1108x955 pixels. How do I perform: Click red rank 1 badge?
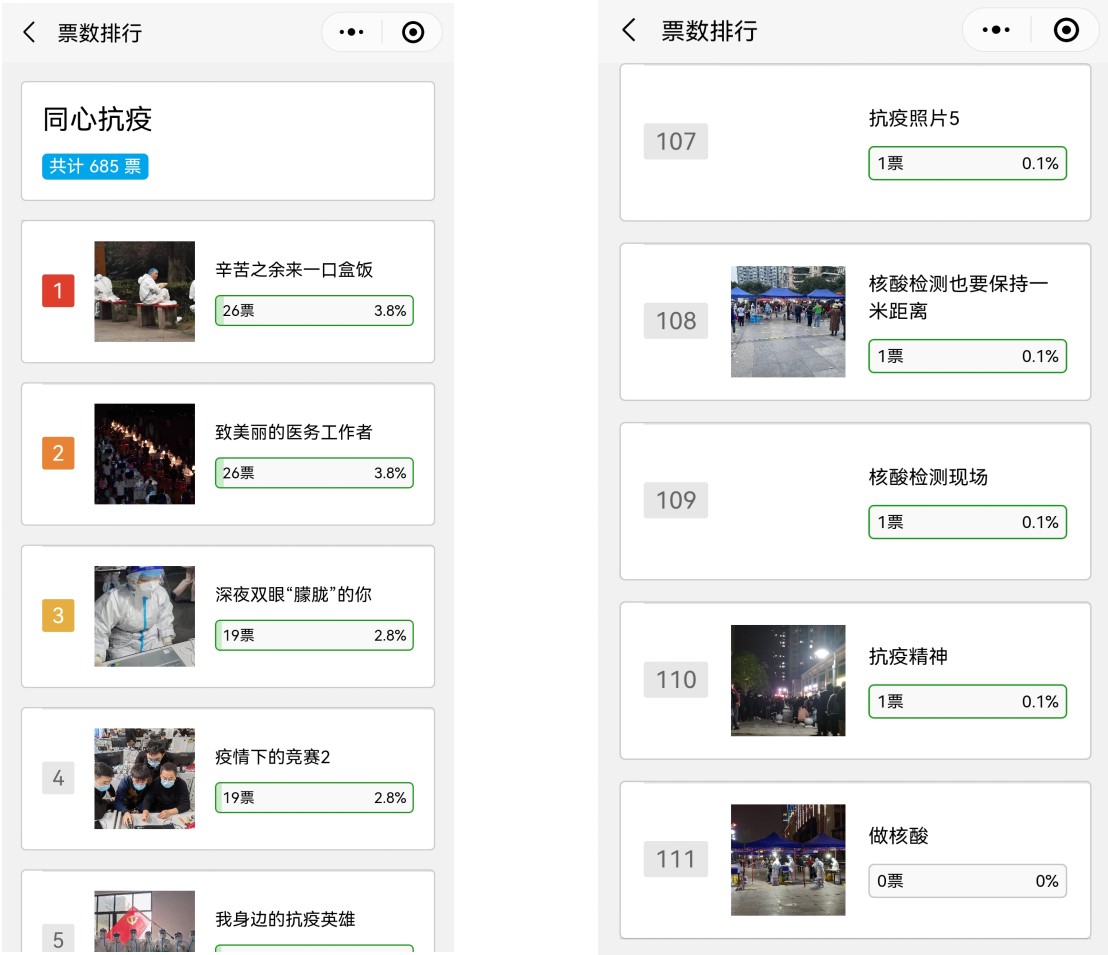[x=58, y=291]
